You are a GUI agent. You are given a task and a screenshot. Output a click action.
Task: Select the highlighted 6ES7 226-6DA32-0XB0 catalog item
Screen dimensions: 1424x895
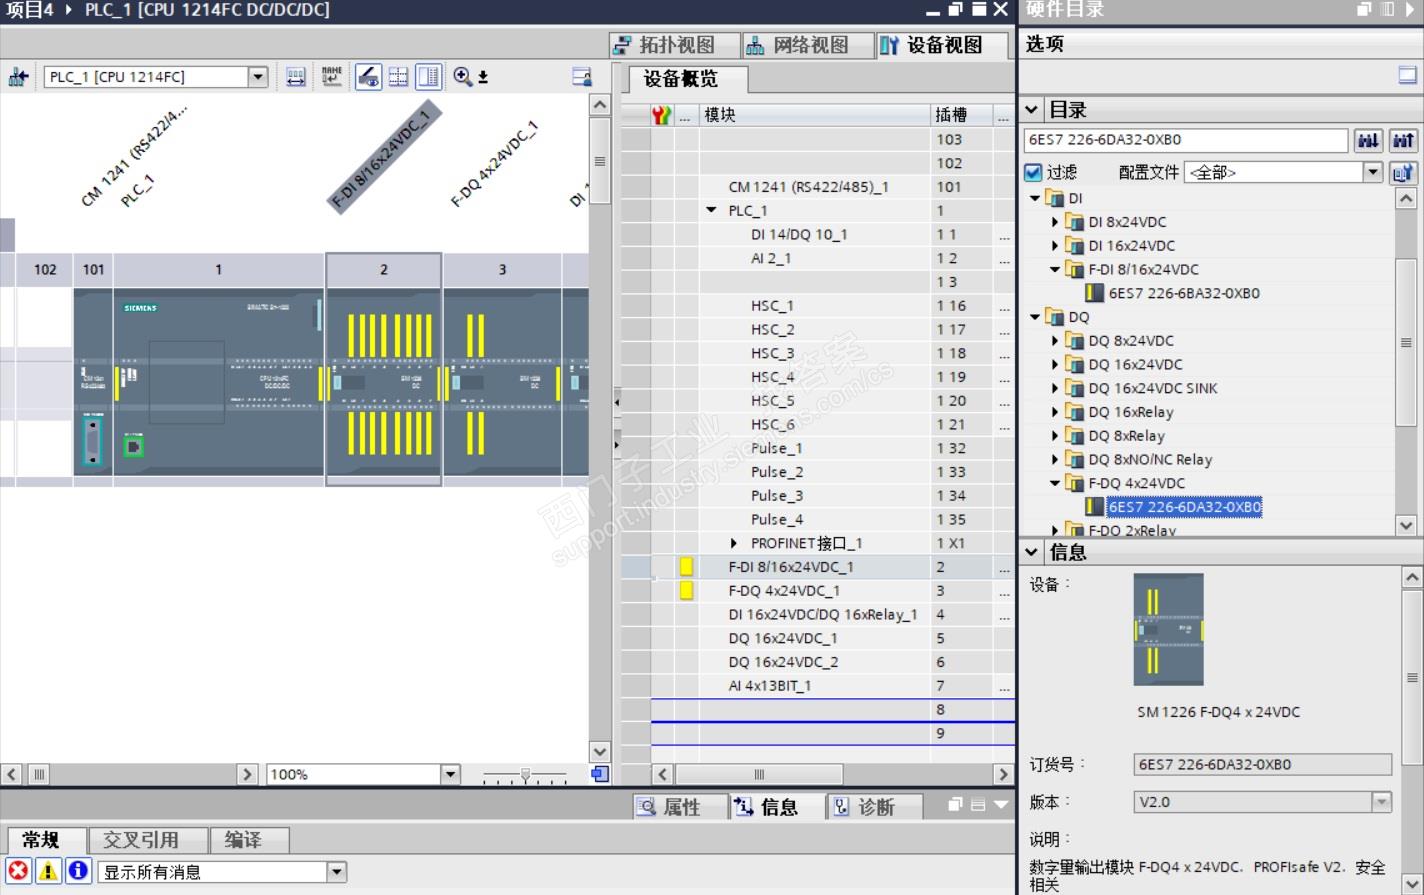[1184, 507]
